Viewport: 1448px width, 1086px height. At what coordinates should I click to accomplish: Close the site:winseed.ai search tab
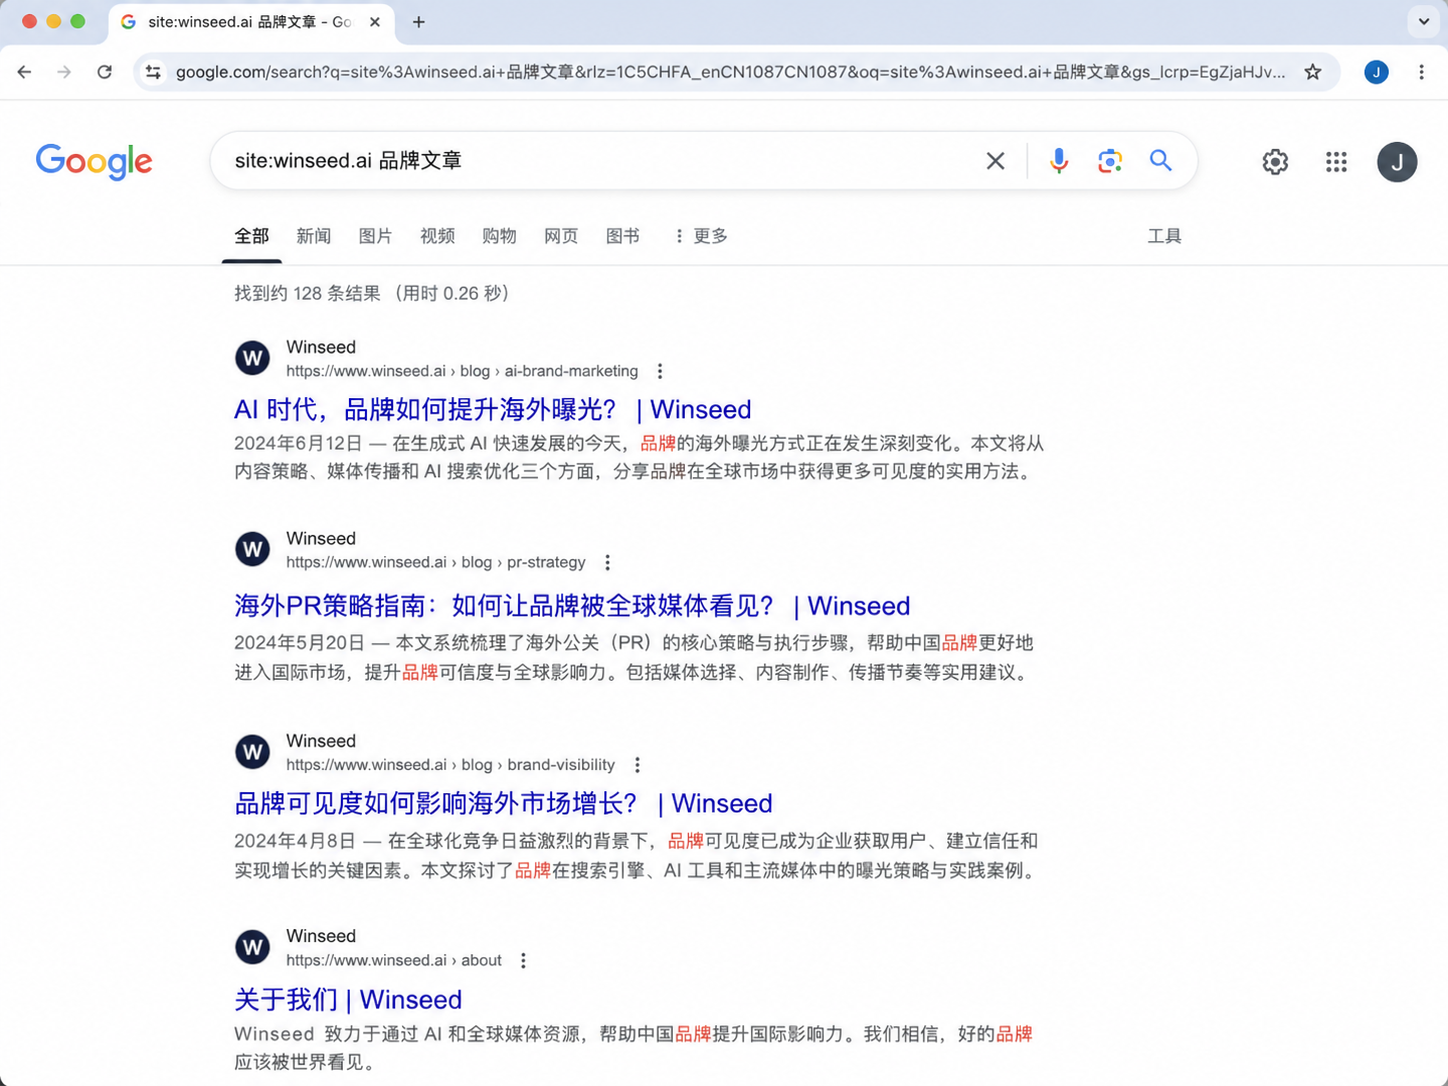(x=375, y=22)
